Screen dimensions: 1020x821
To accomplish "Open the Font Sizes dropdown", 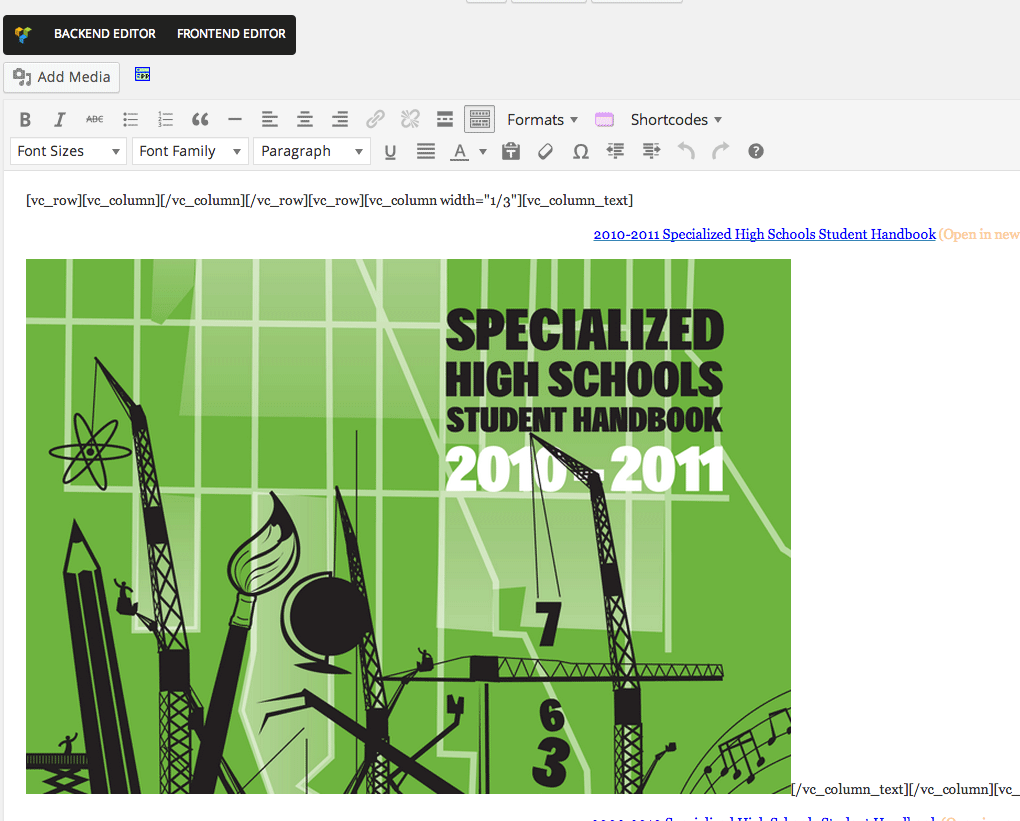I will click(68, 152).
